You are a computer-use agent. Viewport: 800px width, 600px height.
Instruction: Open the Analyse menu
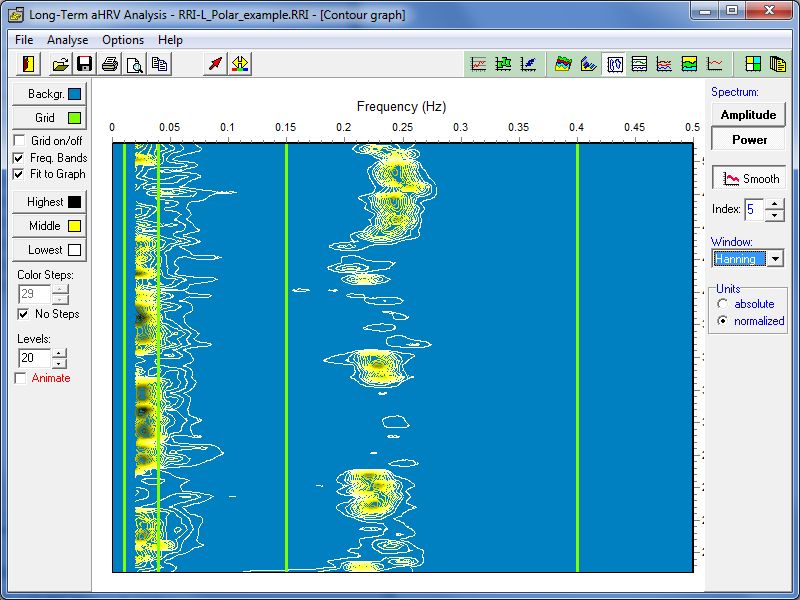(68, 40)
